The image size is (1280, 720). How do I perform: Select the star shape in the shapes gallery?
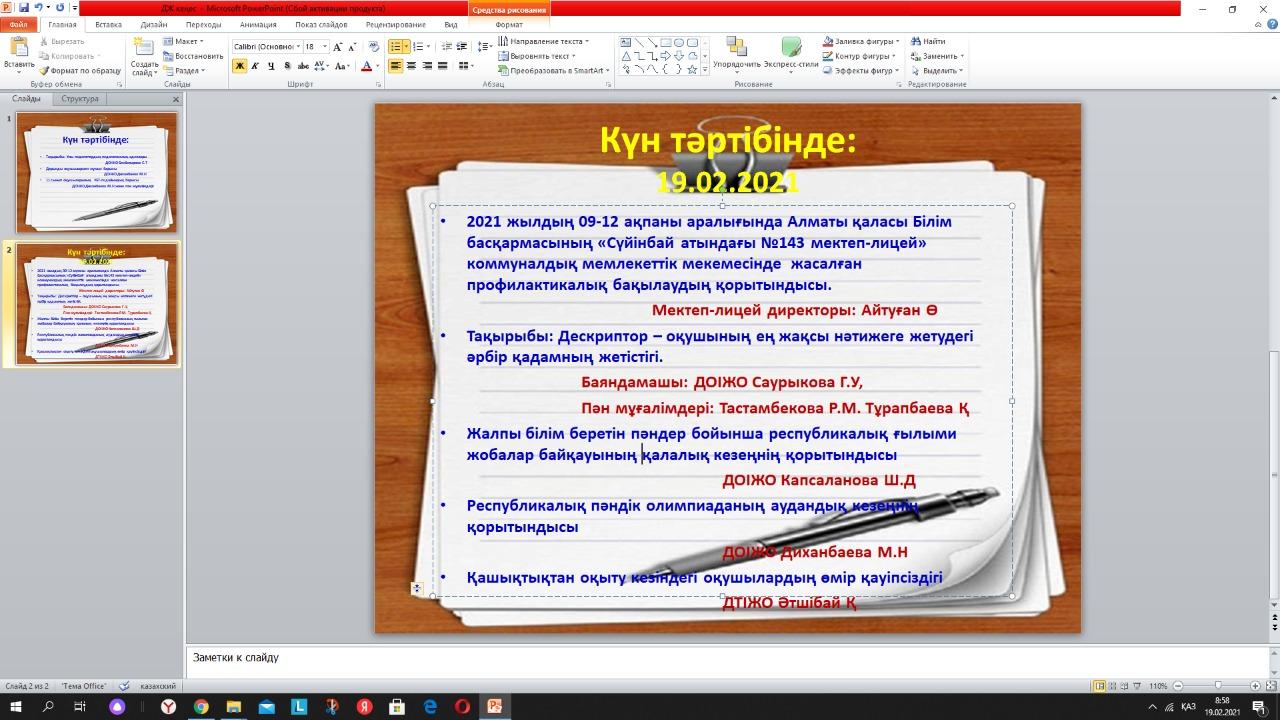point(692,70)
